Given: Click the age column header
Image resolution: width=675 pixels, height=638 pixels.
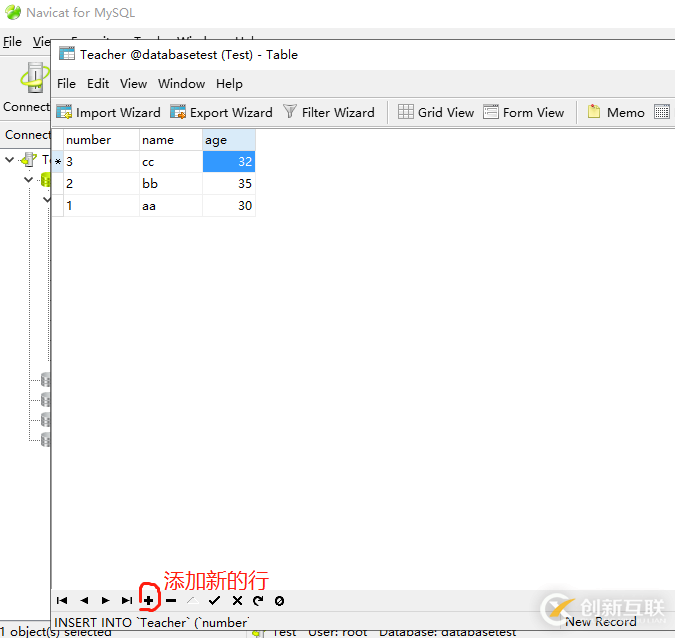Looking at the screenshot, I should click(x=229, y=140).
